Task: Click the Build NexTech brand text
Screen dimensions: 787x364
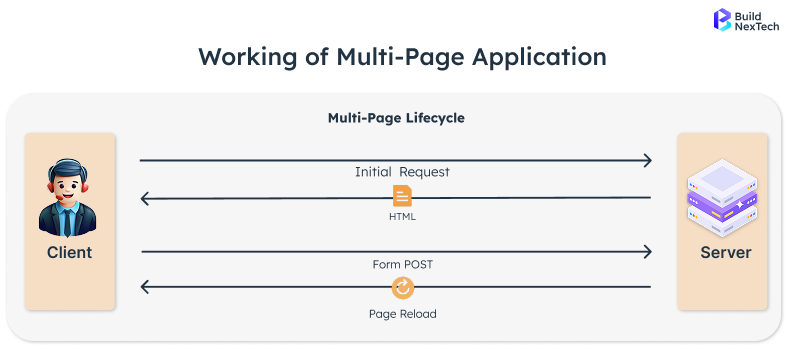Action: 756,21
